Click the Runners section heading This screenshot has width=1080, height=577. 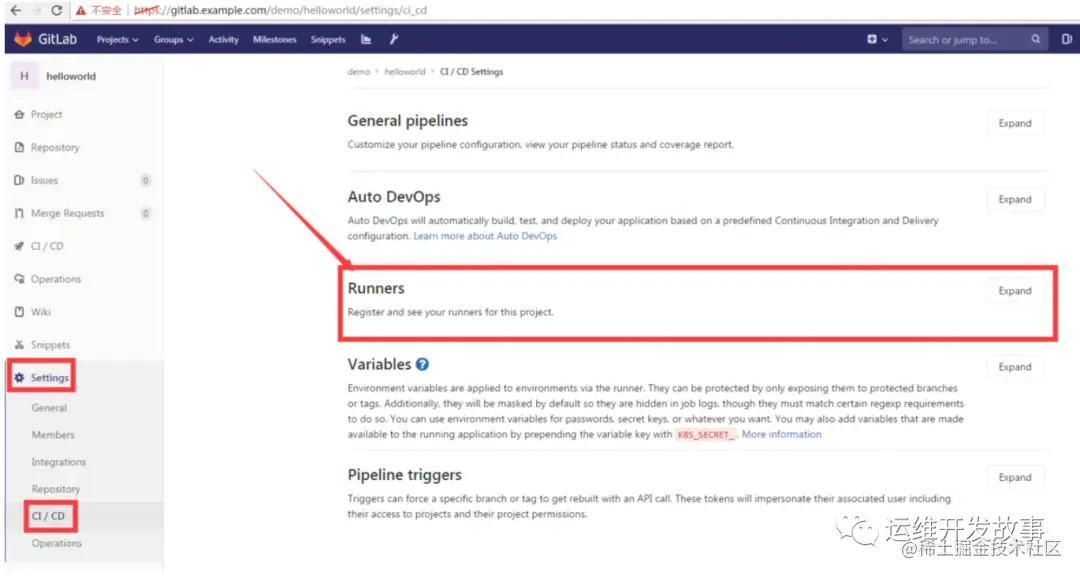pos(376,288)
